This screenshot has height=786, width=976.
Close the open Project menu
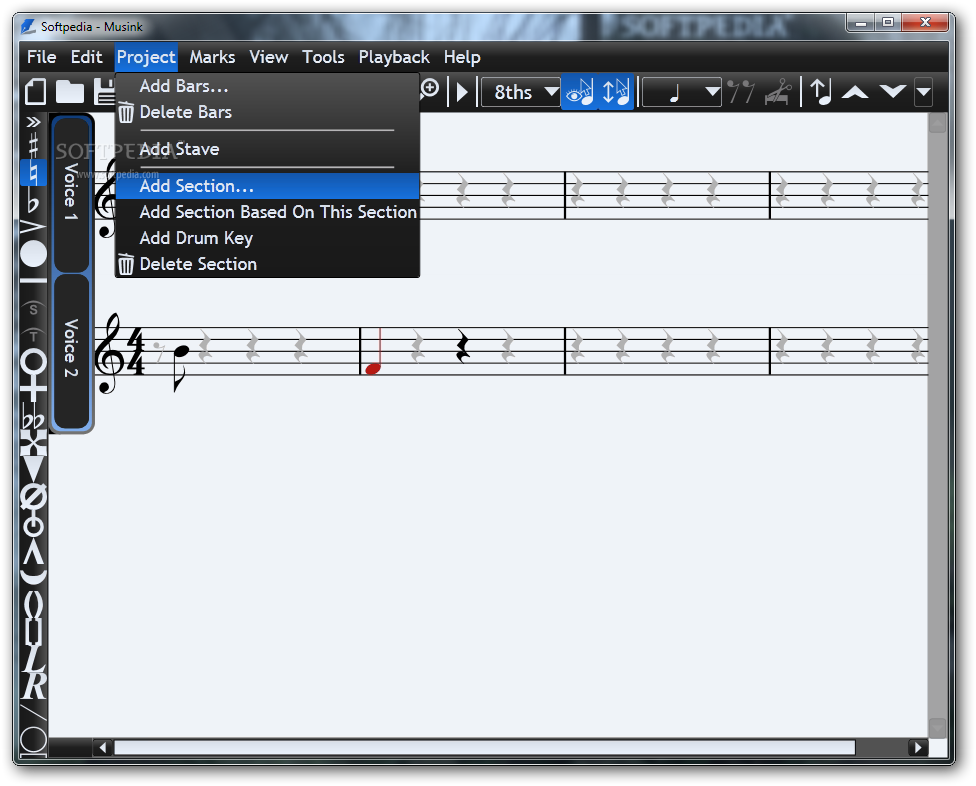pyautogui.click(x=146, y=57)
